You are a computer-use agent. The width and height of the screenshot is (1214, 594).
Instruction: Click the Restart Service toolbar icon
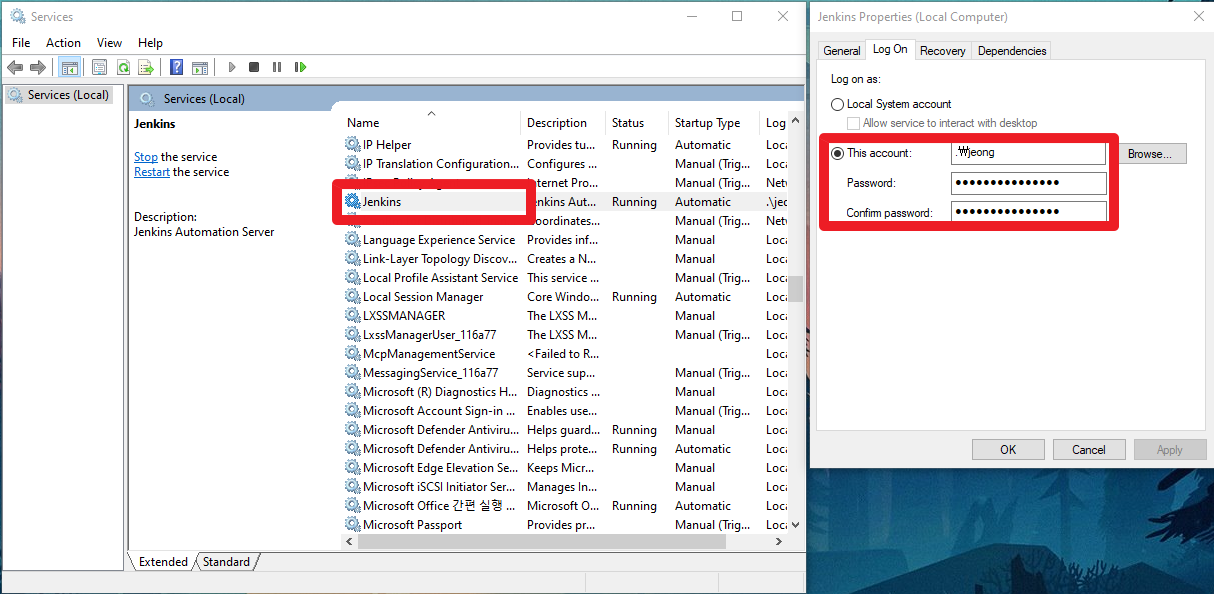click(300, 67)
